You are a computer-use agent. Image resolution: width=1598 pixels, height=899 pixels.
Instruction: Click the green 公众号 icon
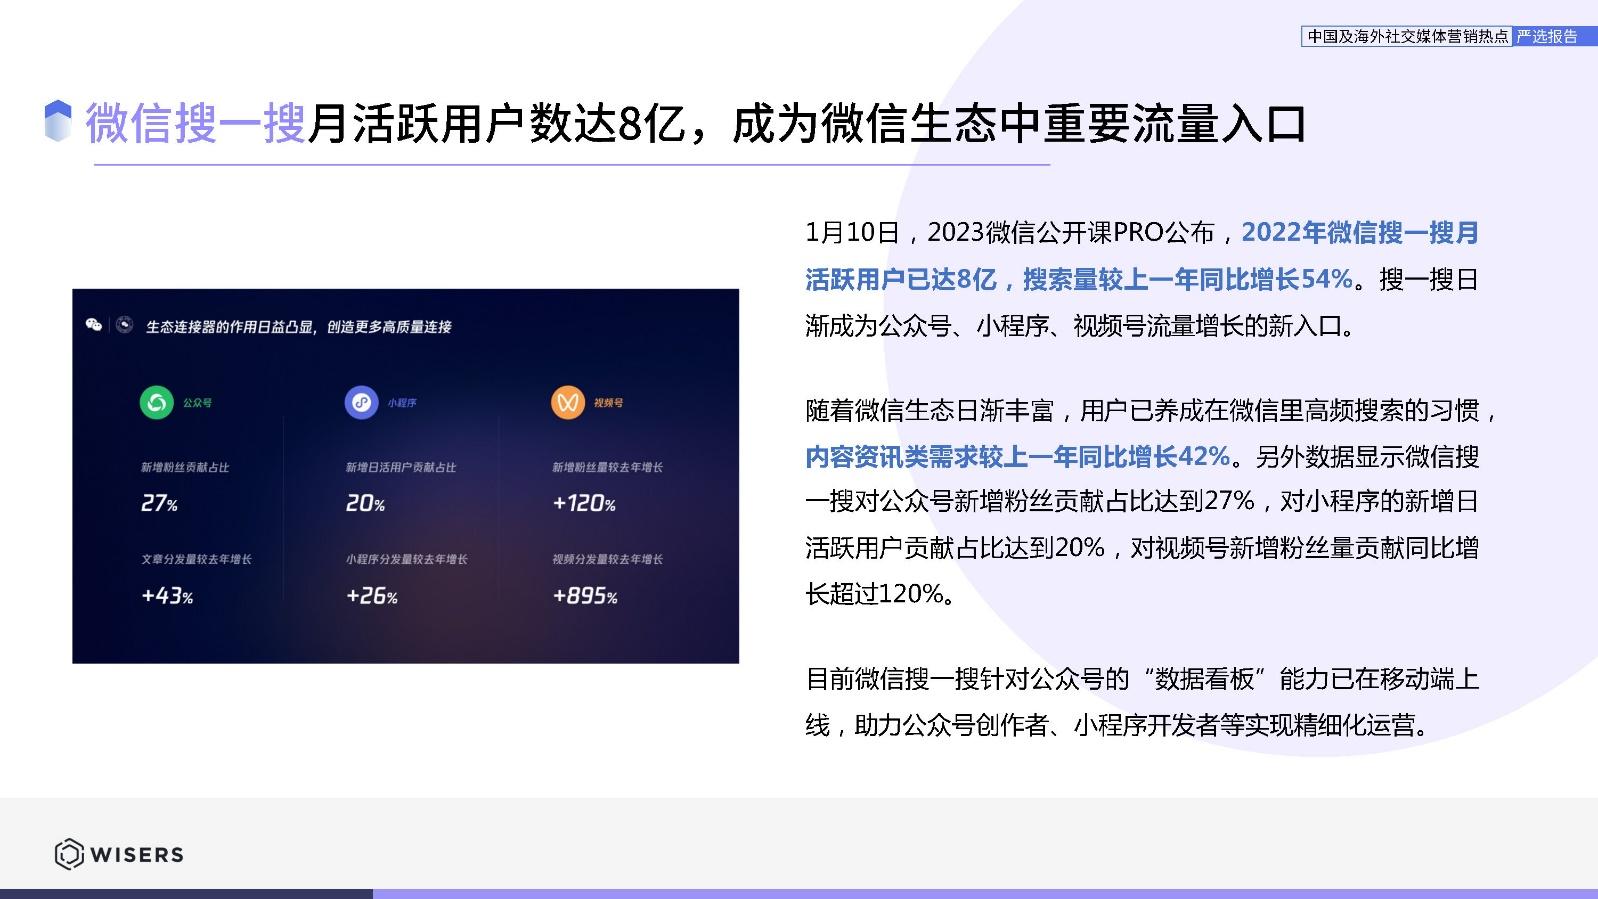click(157, 402)
